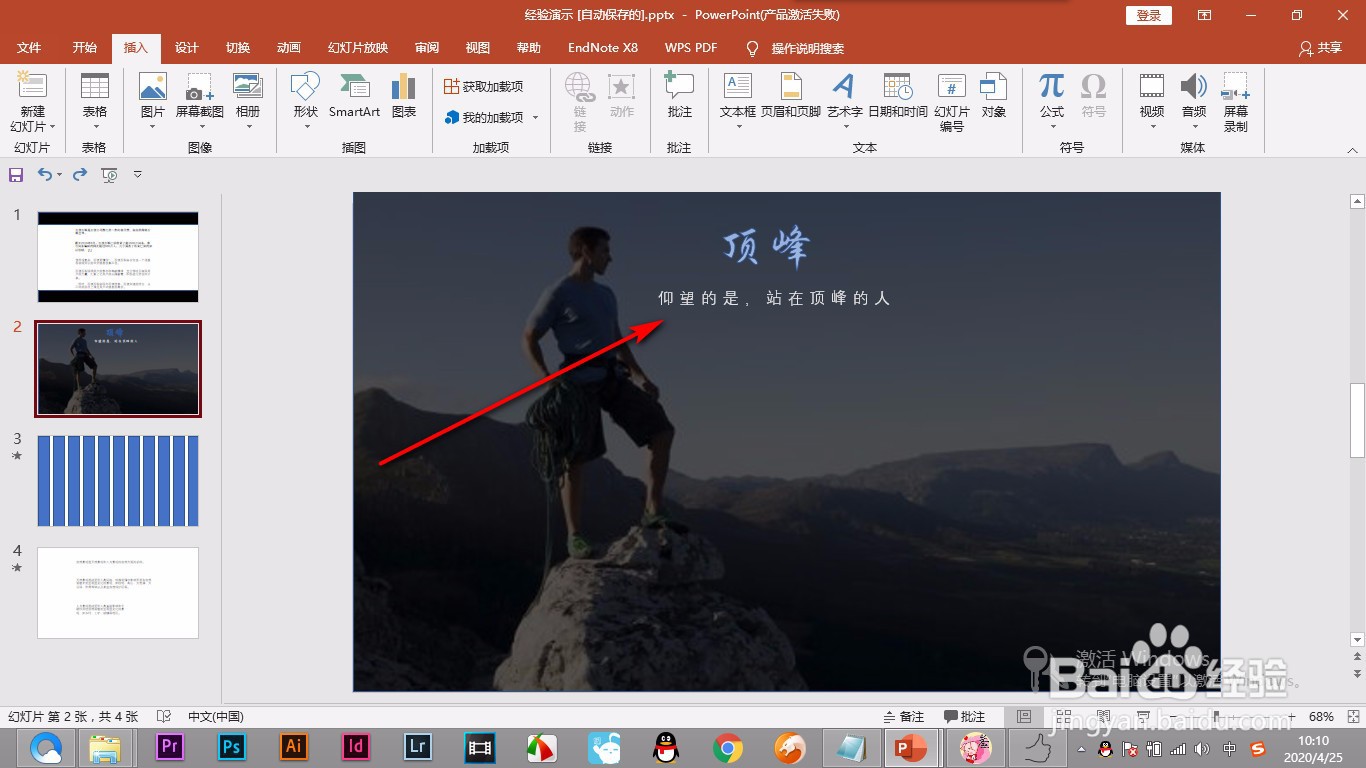This screenshot has height=768, width=1366.
Task: Switch to reading view
Action: (1102, 717)
